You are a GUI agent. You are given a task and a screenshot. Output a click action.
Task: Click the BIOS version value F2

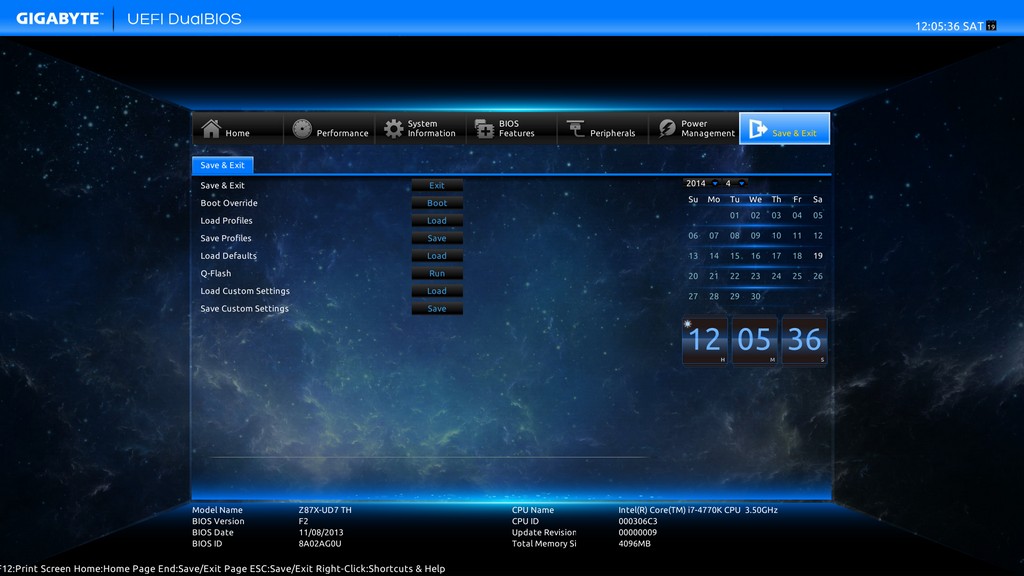click(x=303, y=521)
